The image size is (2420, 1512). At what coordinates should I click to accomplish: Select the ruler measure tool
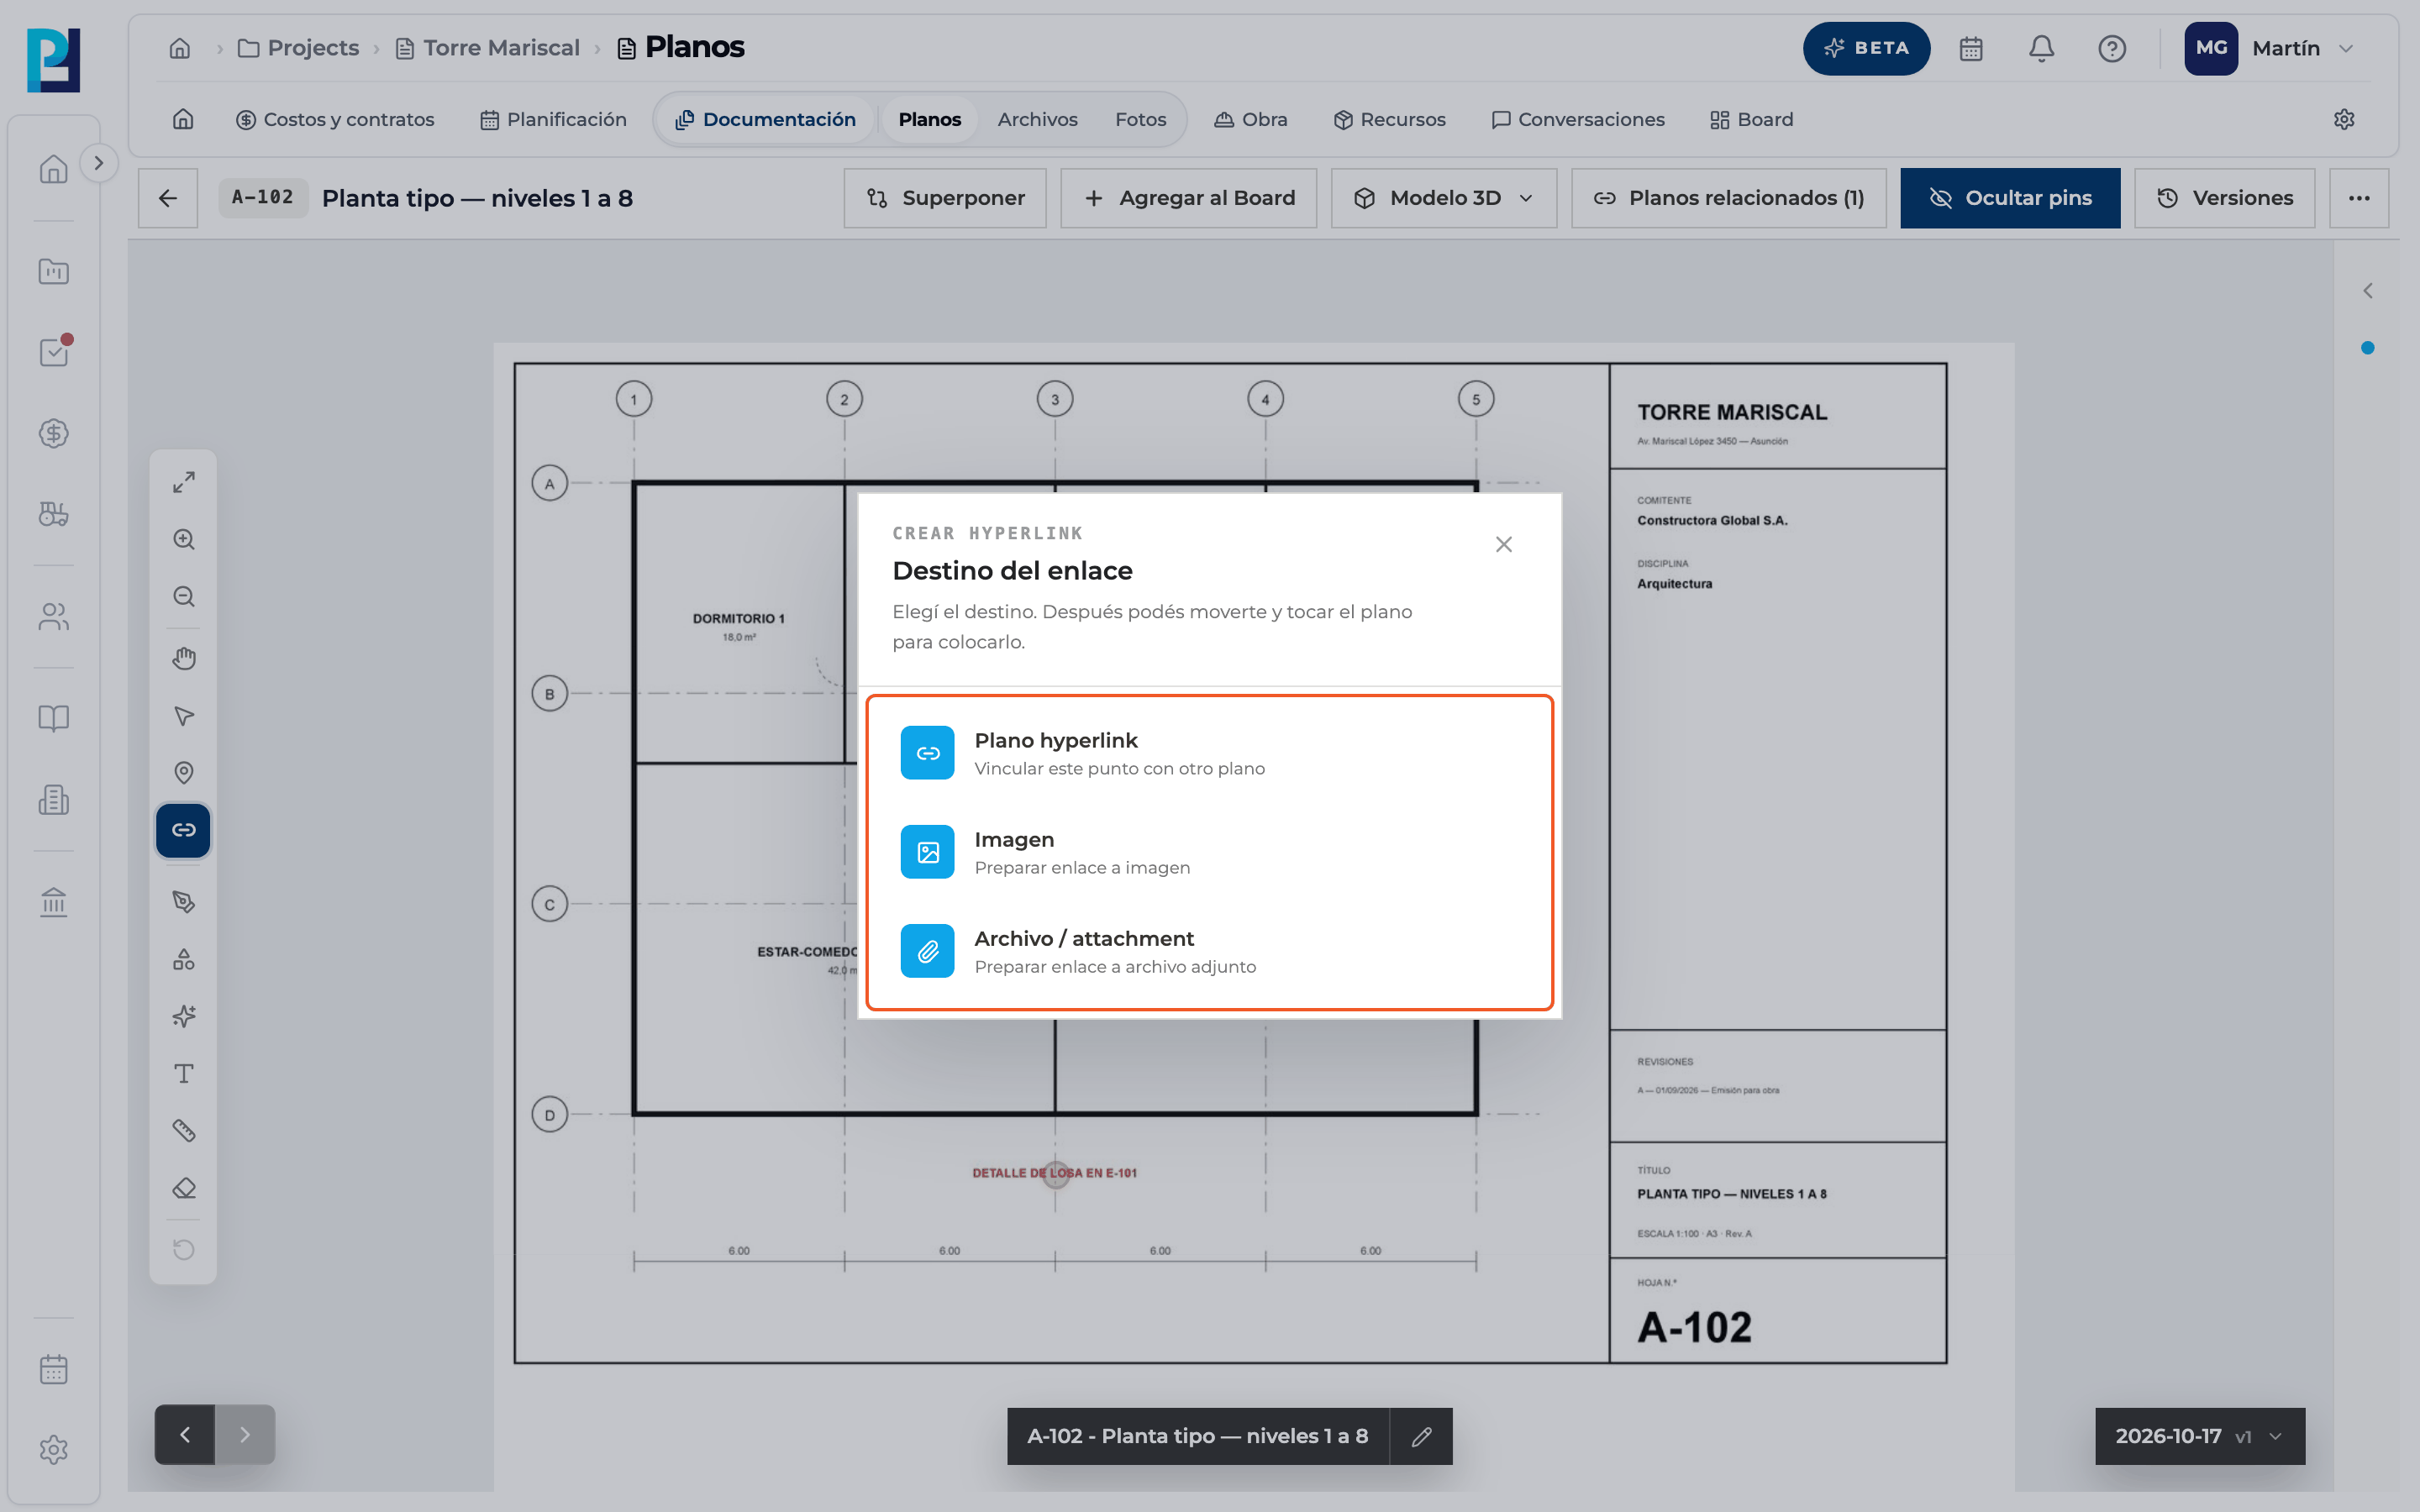pyautogui.click(x=183, y=1131)
